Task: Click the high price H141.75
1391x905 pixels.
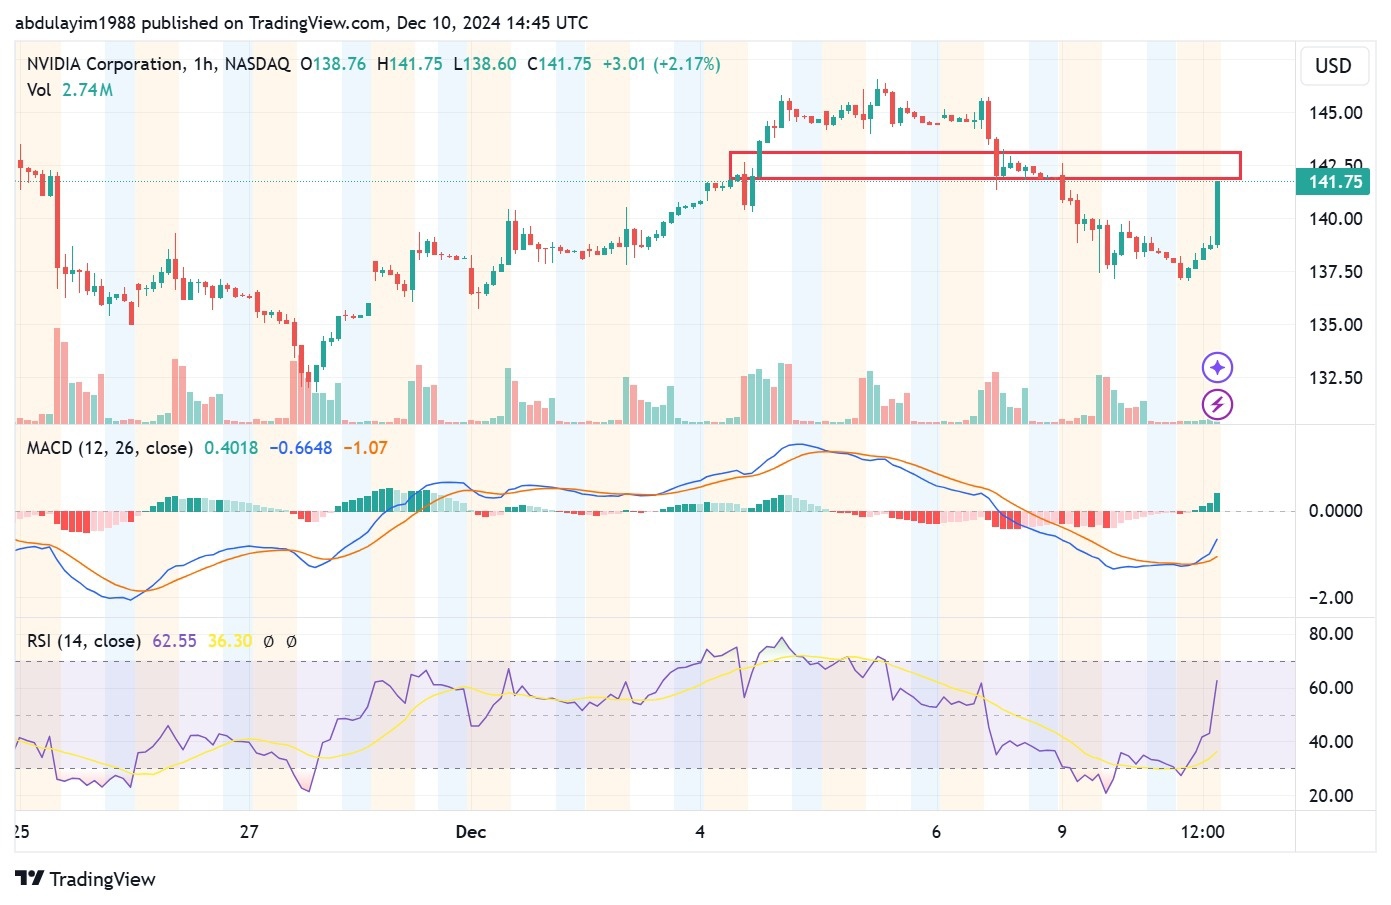Action: point(410,64)
